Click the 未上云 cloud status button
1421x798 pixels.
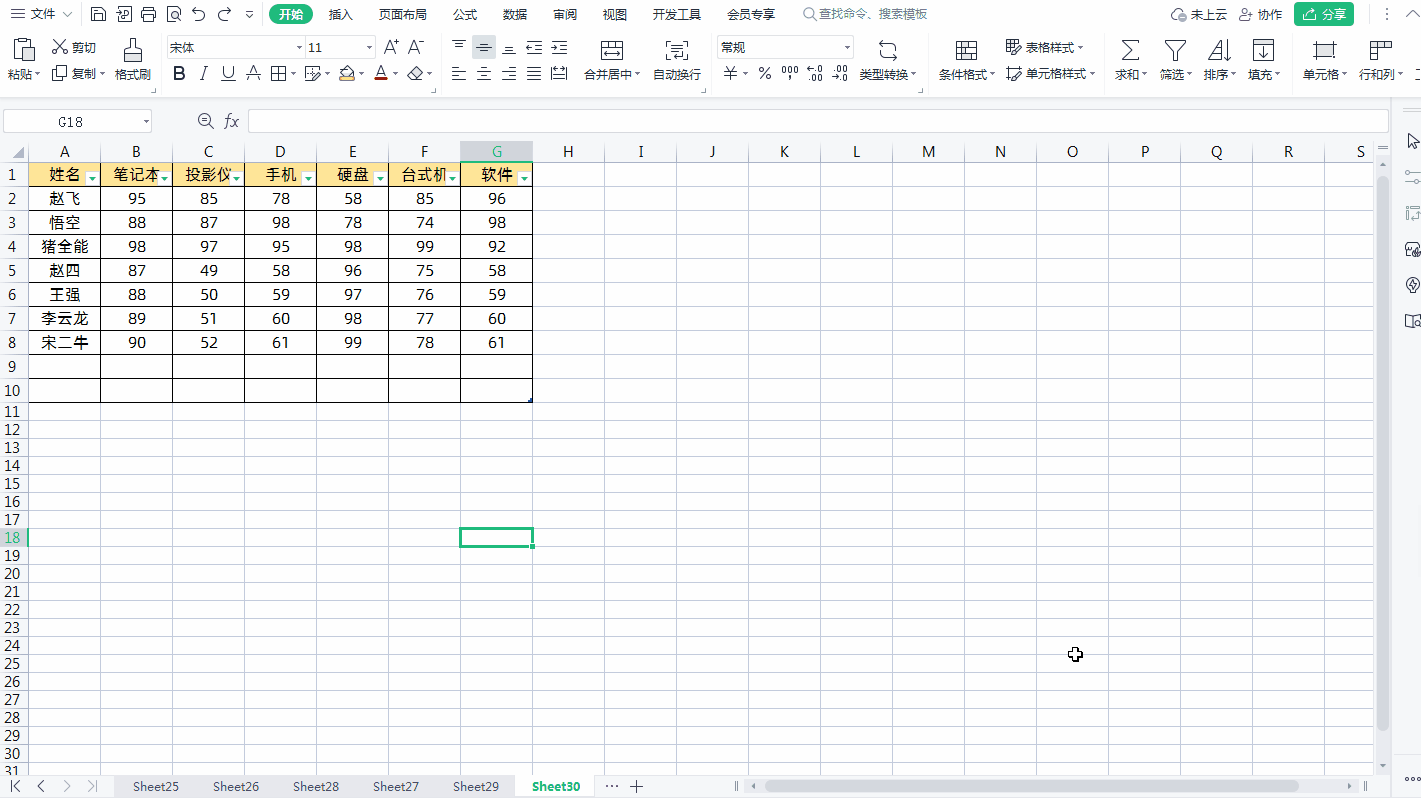click(x=1199, y=14)
